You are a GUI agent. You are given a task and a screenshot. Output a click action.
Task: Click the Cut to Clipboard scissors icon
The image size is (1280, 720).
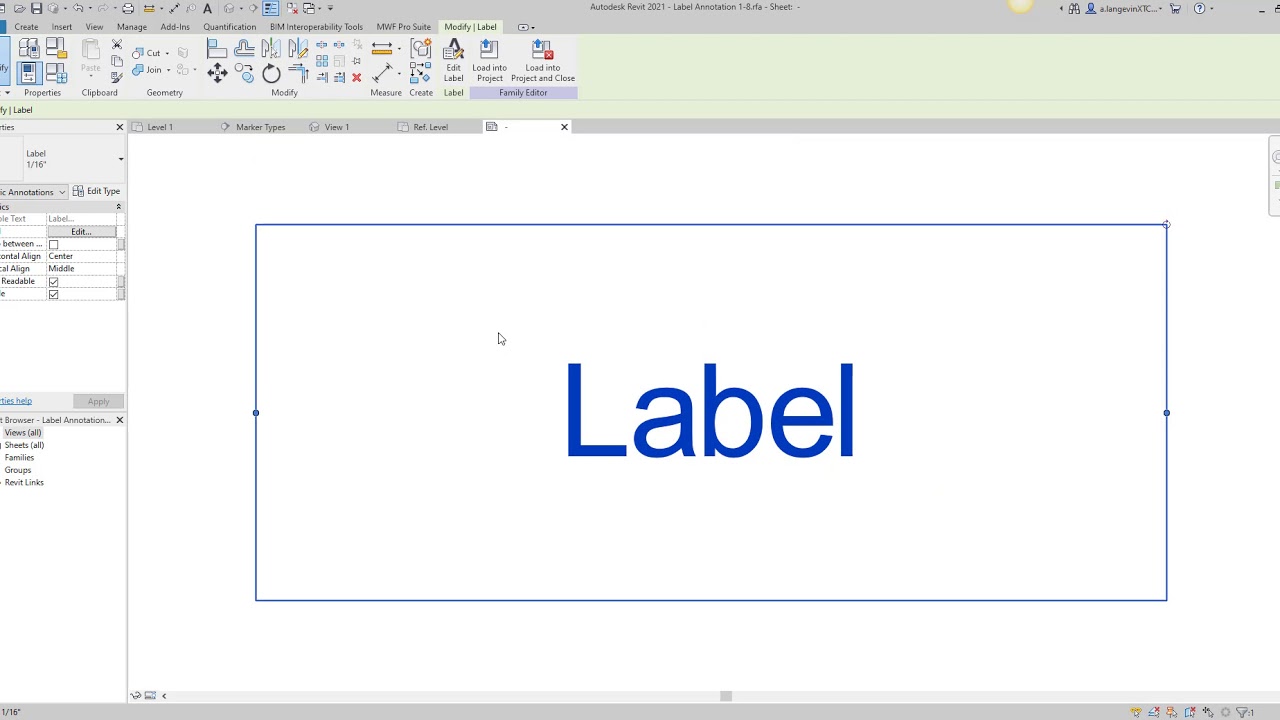(117, 46)
